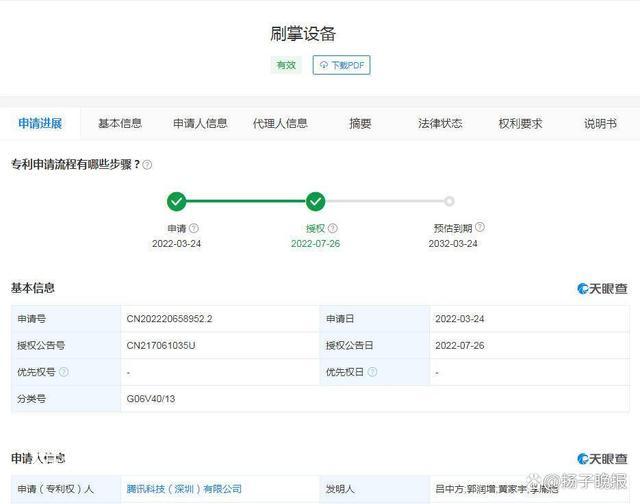Click the help icon beside 优先权号
Screen dimensions: 640x504
[64, 372]
